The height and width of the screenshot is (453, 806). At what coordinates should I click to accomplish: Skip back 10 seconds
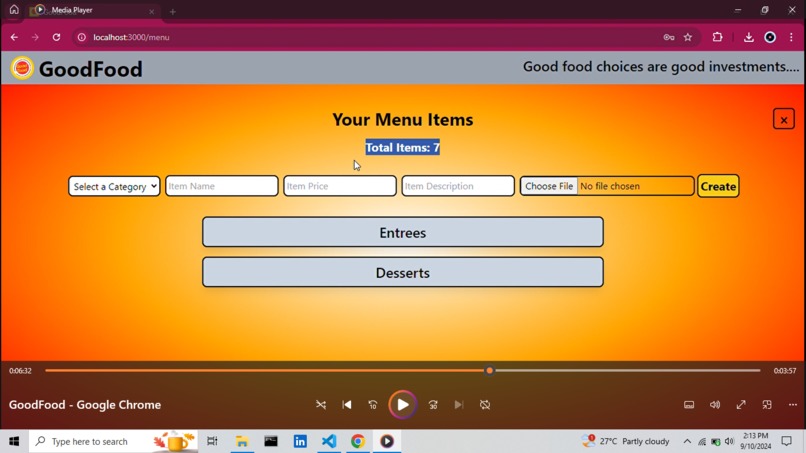(373, 405)
